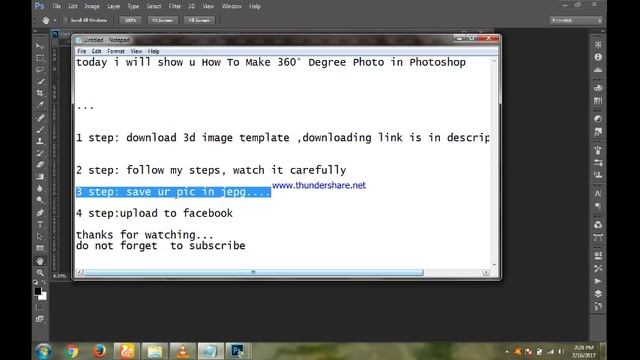The width and height of the screenshot is (640, 360).
Task: Click 'do not forget to subscribe' text
Action: [160, 246]
